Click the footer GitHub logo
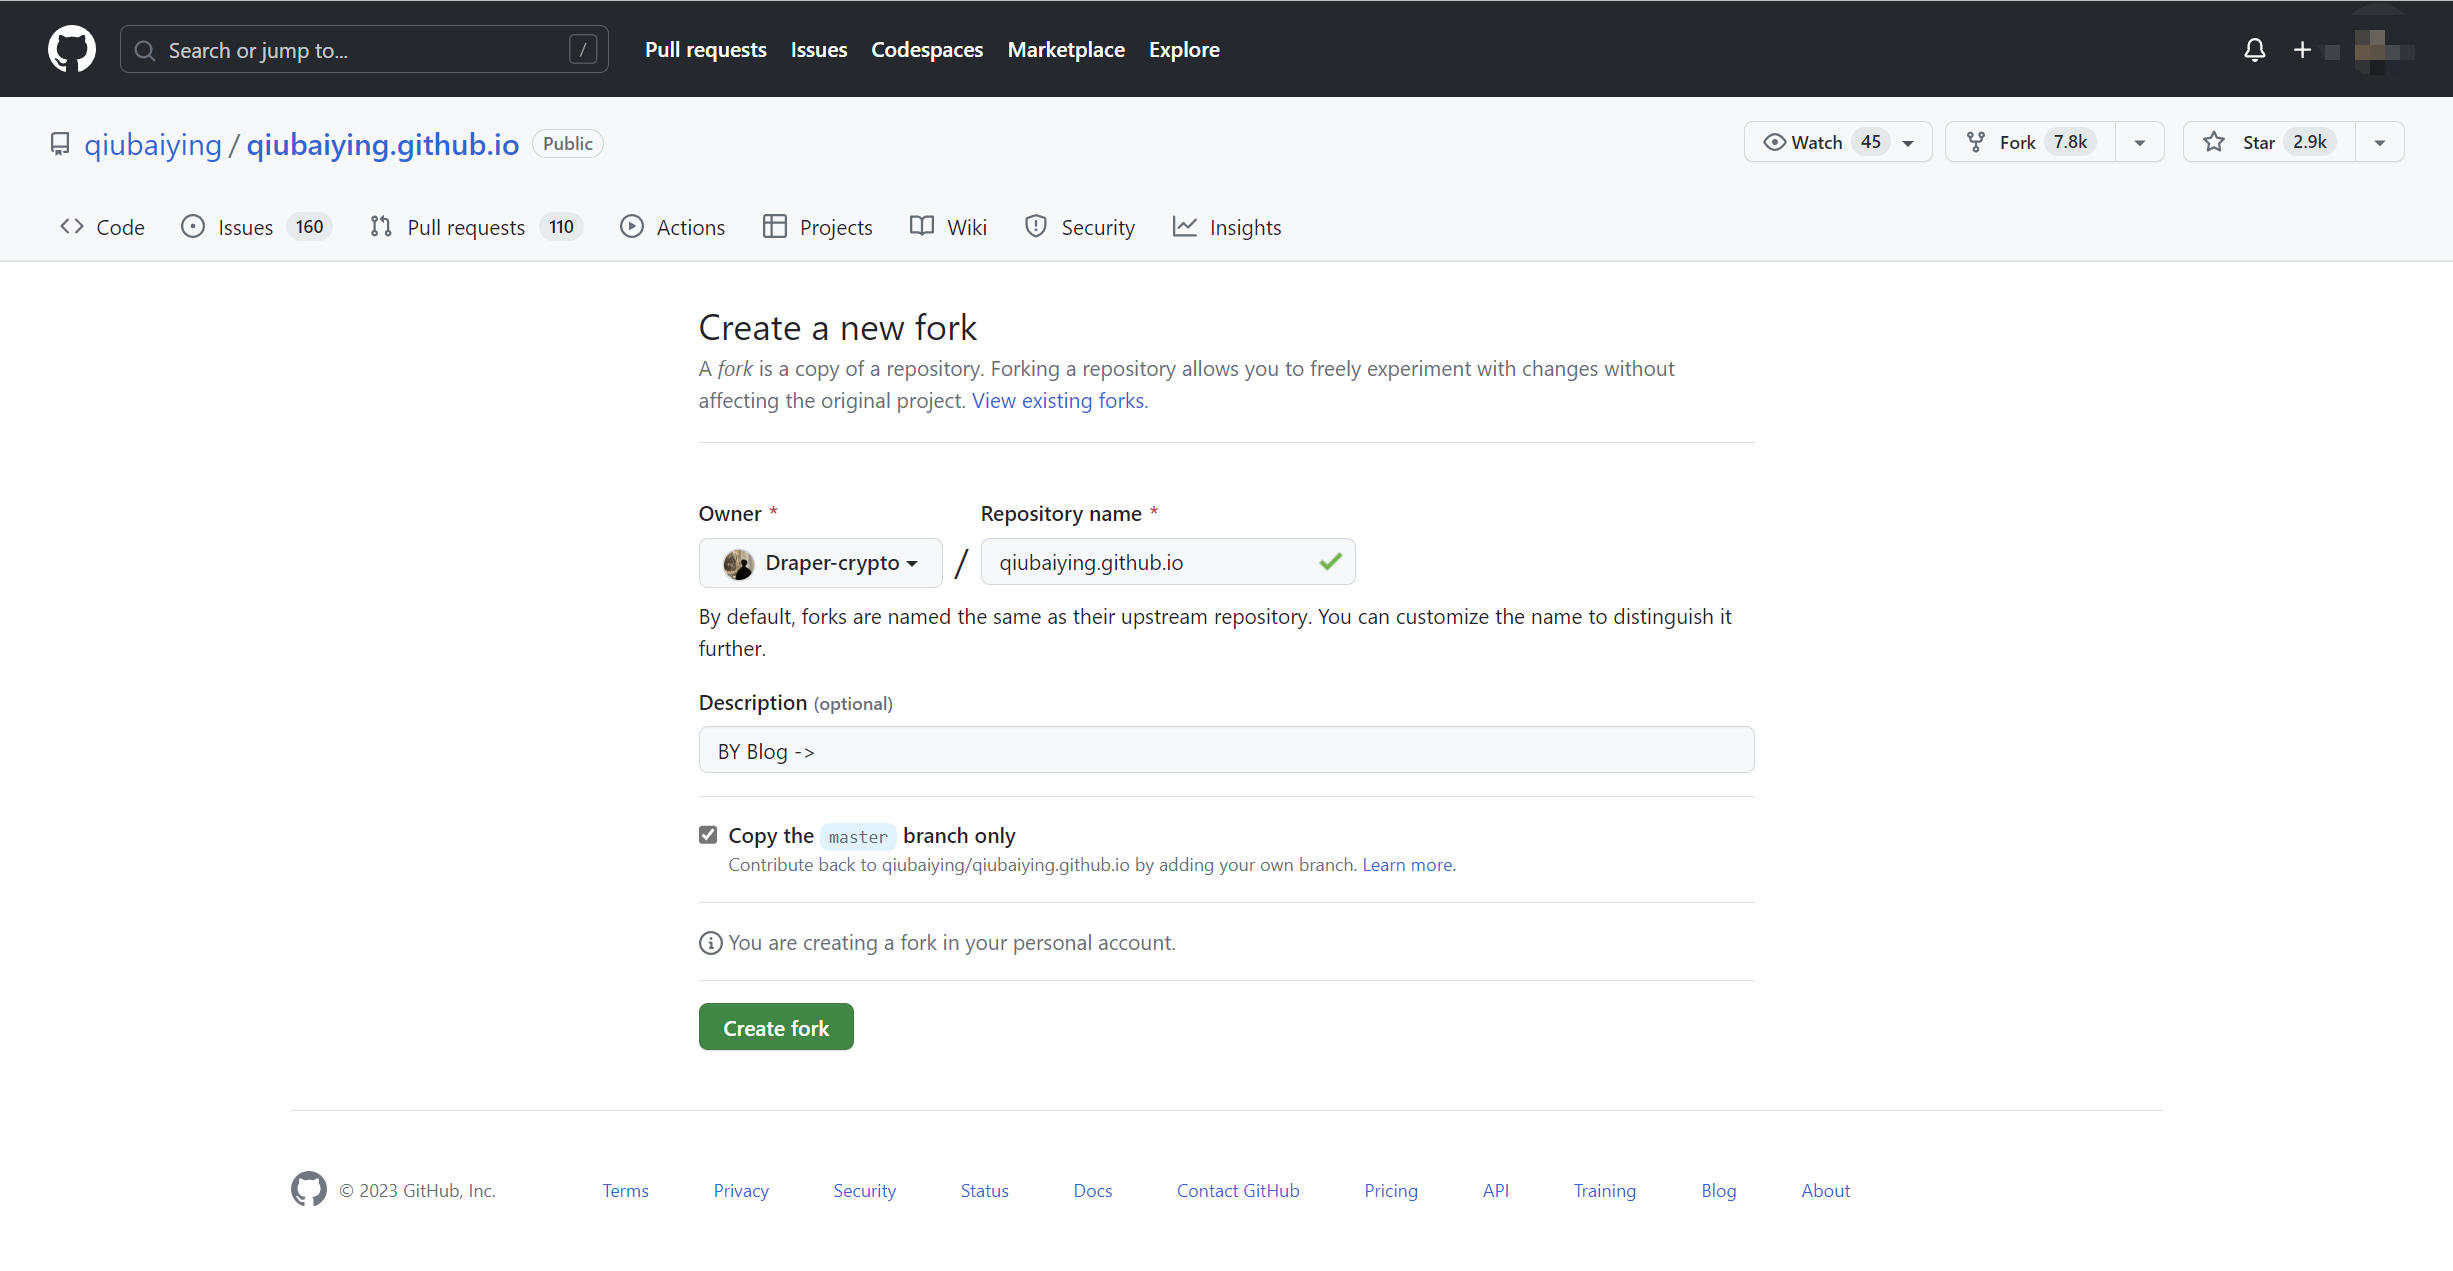Image resolution: width=2453 pixels, height=1271 pixels. coord(308,1189)
